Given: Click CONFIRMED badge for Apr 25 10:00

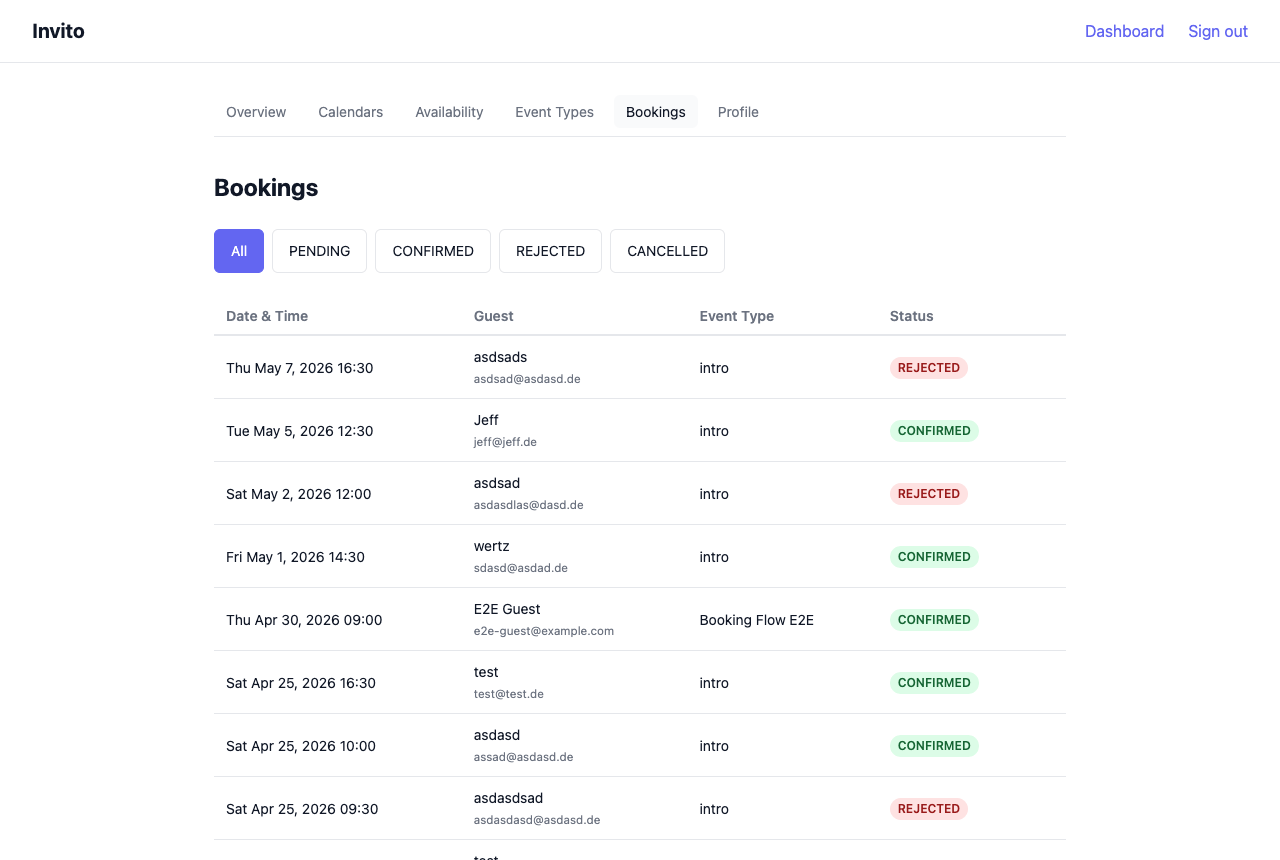Looking at the screenshot, I should [x=934, y=746].
